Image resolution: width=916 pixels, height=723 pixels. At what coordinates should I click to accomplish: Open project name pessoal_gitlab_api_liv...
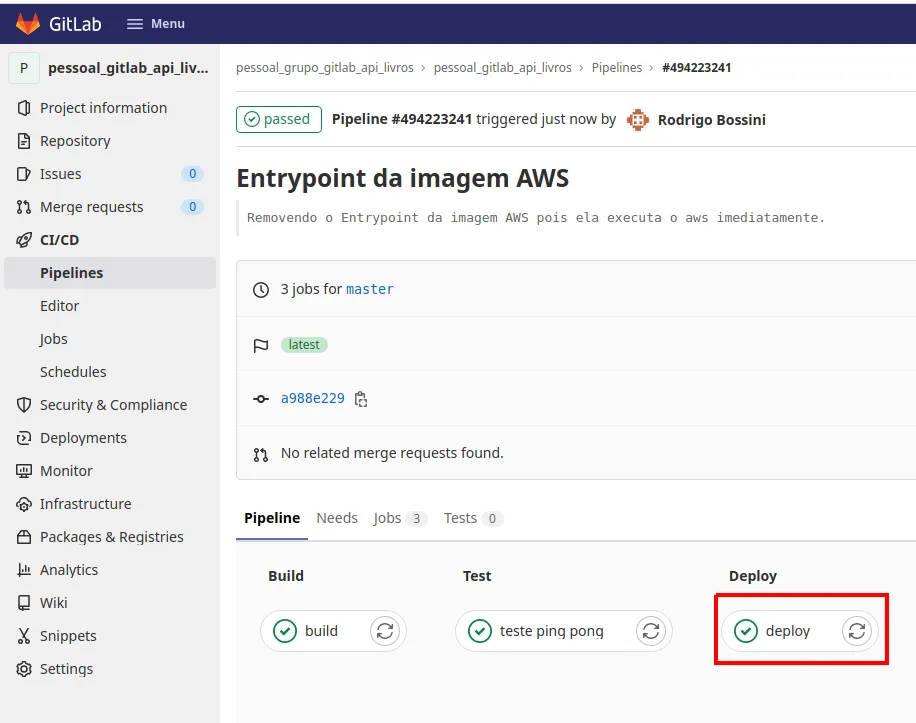click(x=128, y=68)
